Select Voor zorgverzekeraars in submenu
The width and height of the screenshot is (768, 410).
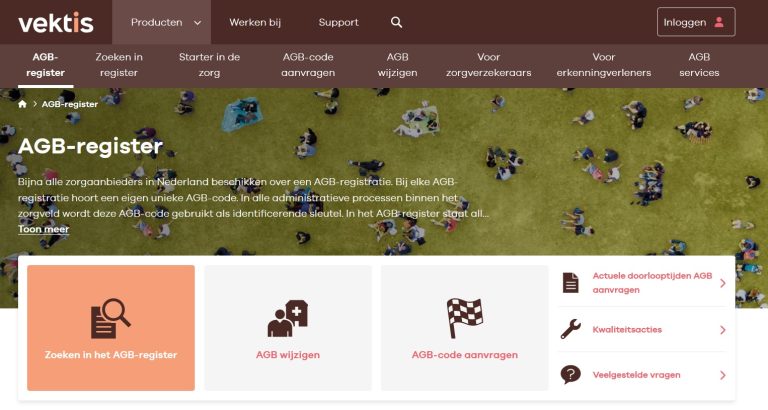point(488,65)
